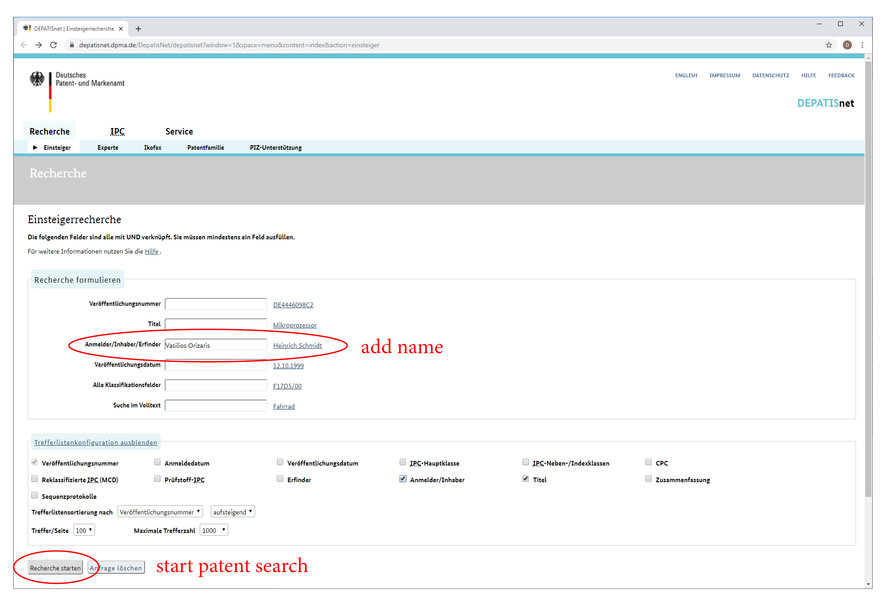Uncheck Anmelder/Inhaber checkbox
Image resolution: width=886 pixels, height=600 pixels.
(x=402, y=479)
